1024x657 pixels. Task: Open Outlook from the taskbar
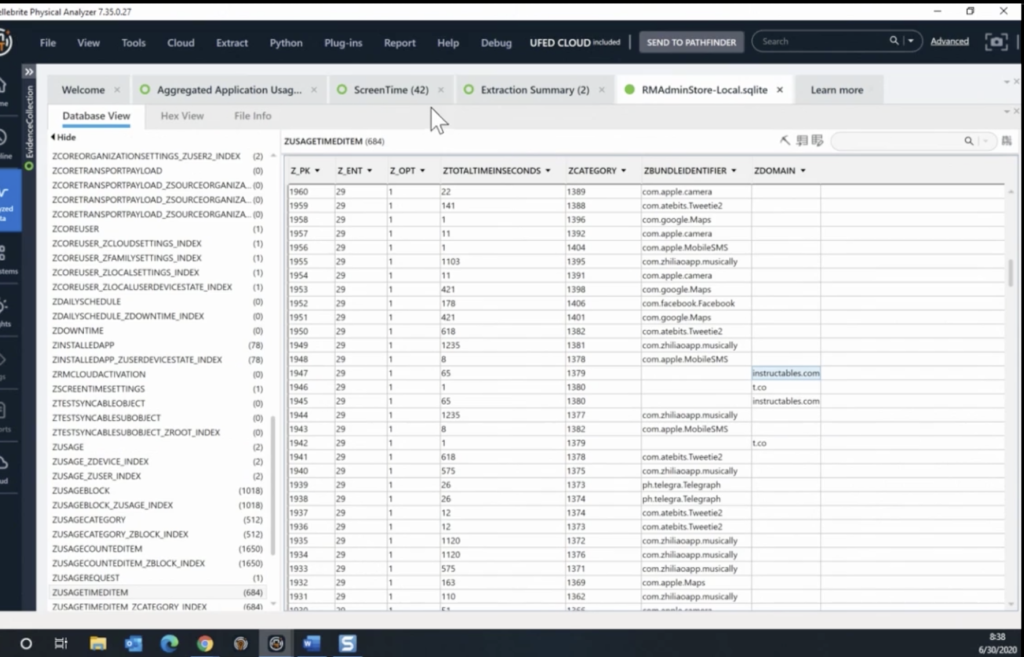pyautogui.click(x=134, y=643)
